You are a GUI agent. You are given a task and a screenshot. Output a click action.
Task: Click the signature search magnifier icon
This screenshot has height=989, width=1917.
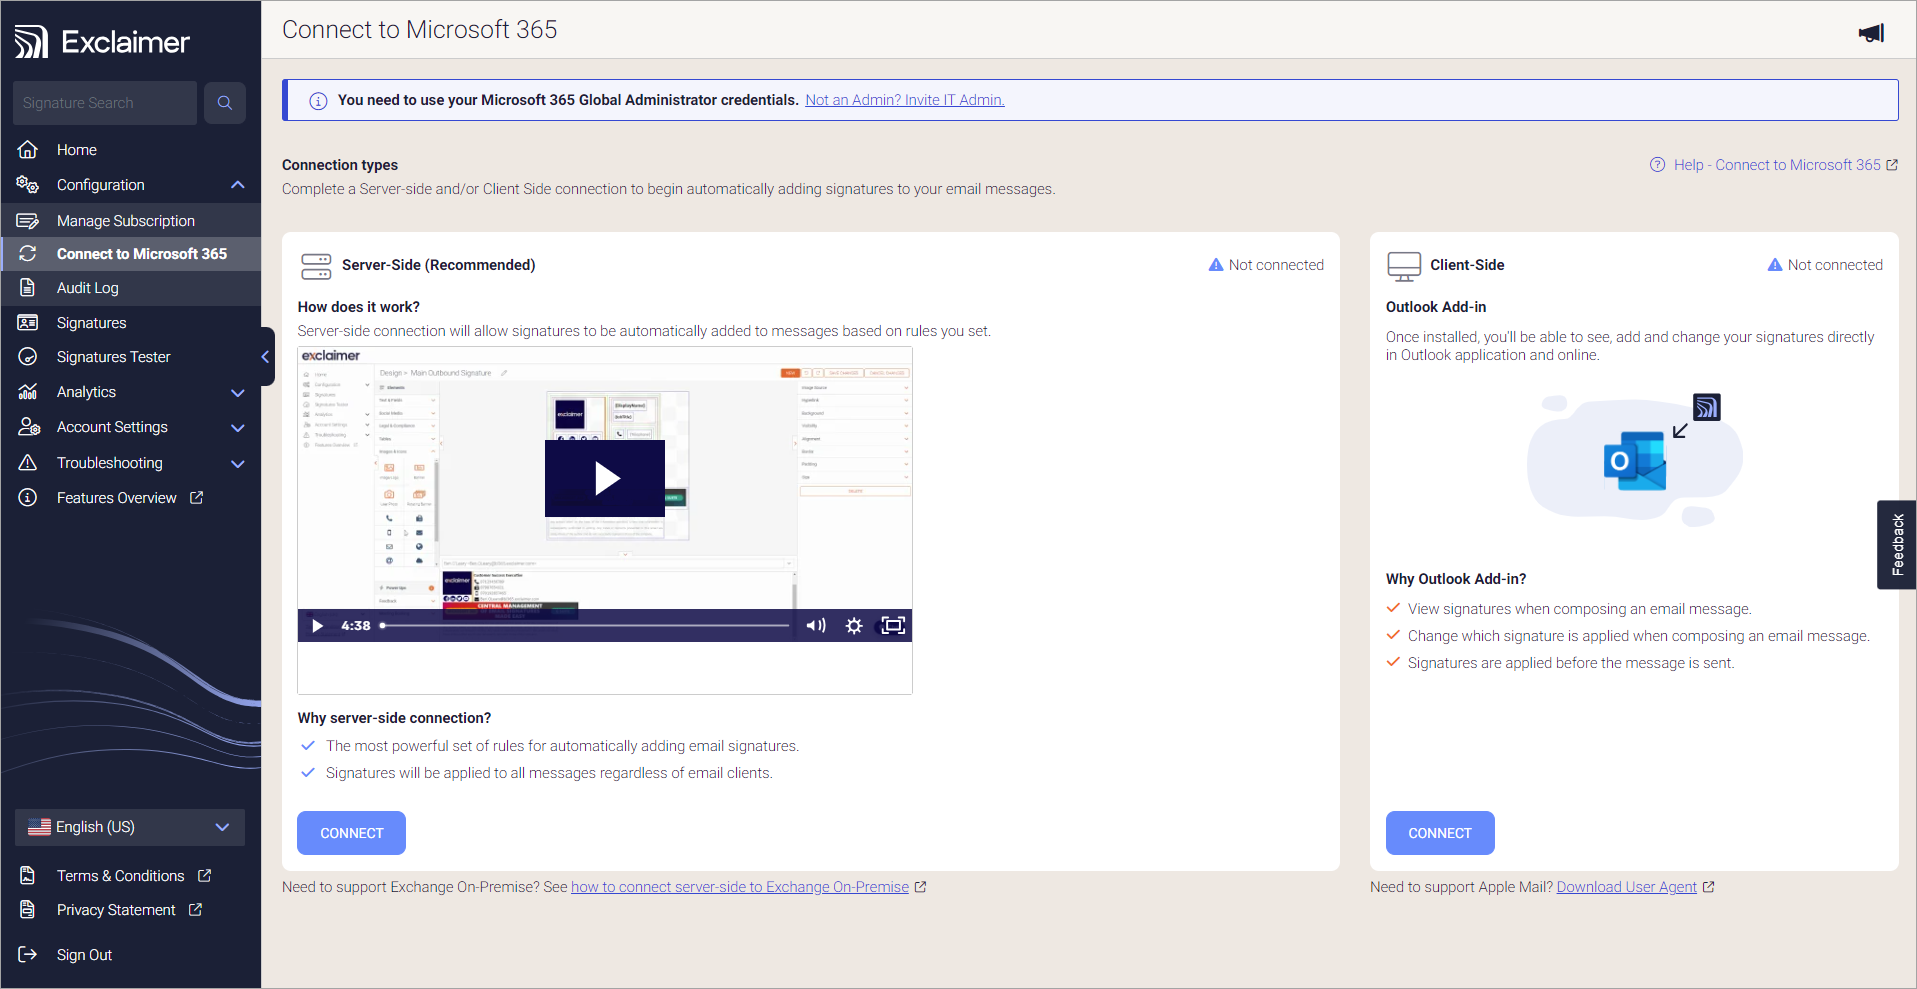[224, 102]
